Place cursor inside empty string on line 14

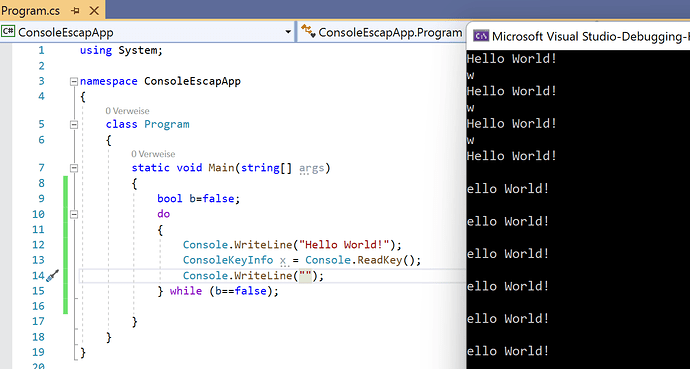tap(305, 276)
